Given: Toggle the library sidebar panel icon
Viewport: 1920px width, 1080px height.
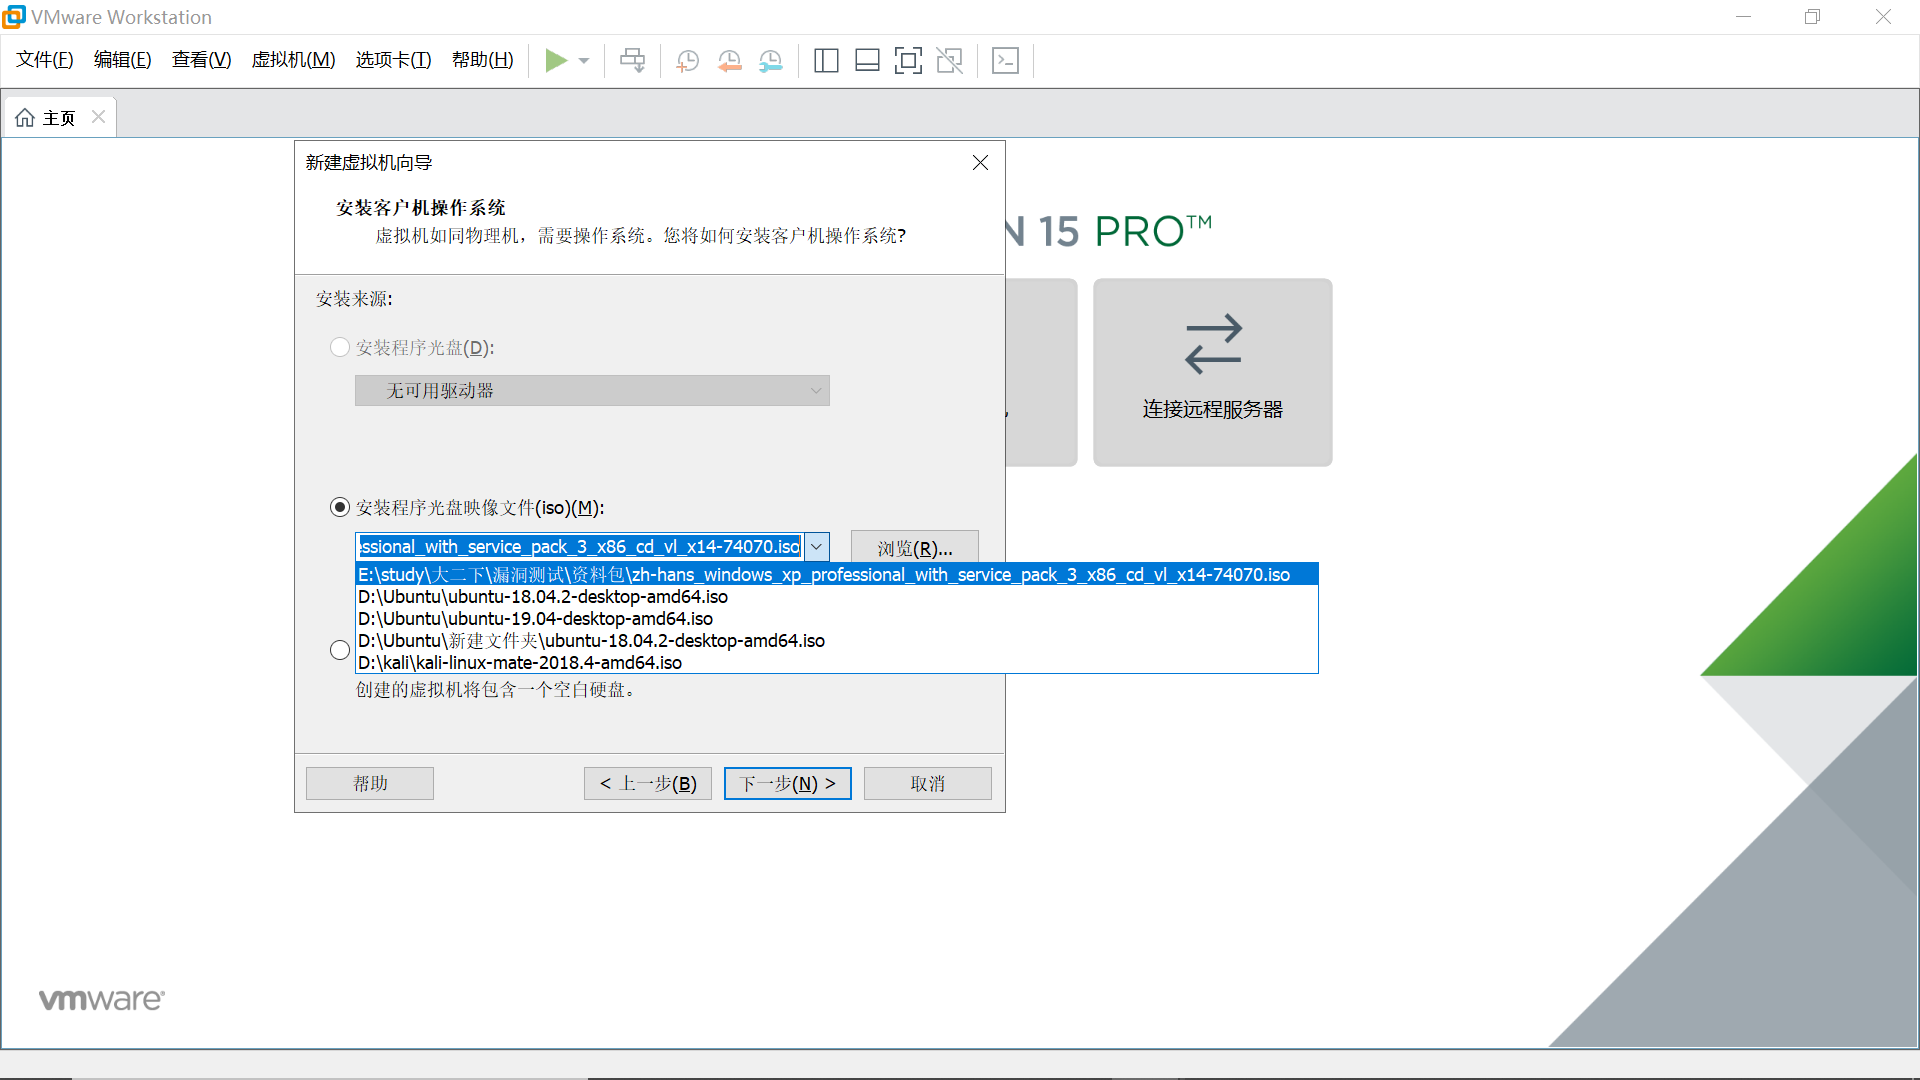Looking at the screenshot, I should [x=826, y=61].
